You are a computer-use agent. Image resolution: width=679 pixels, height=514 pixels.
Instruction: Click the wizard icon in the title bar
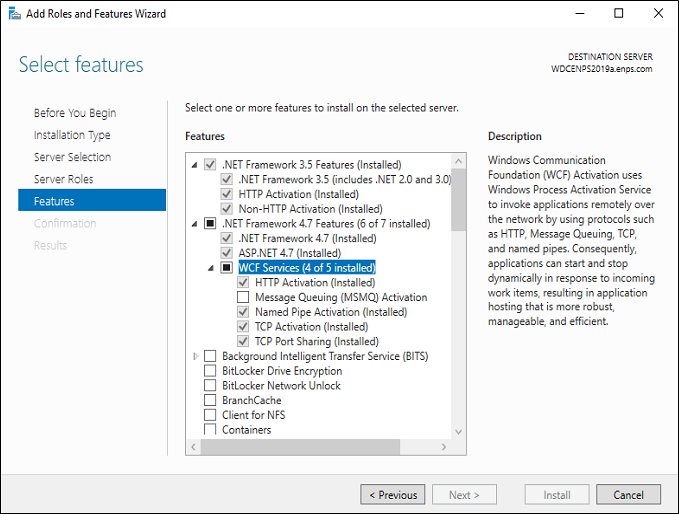point(14,14)
